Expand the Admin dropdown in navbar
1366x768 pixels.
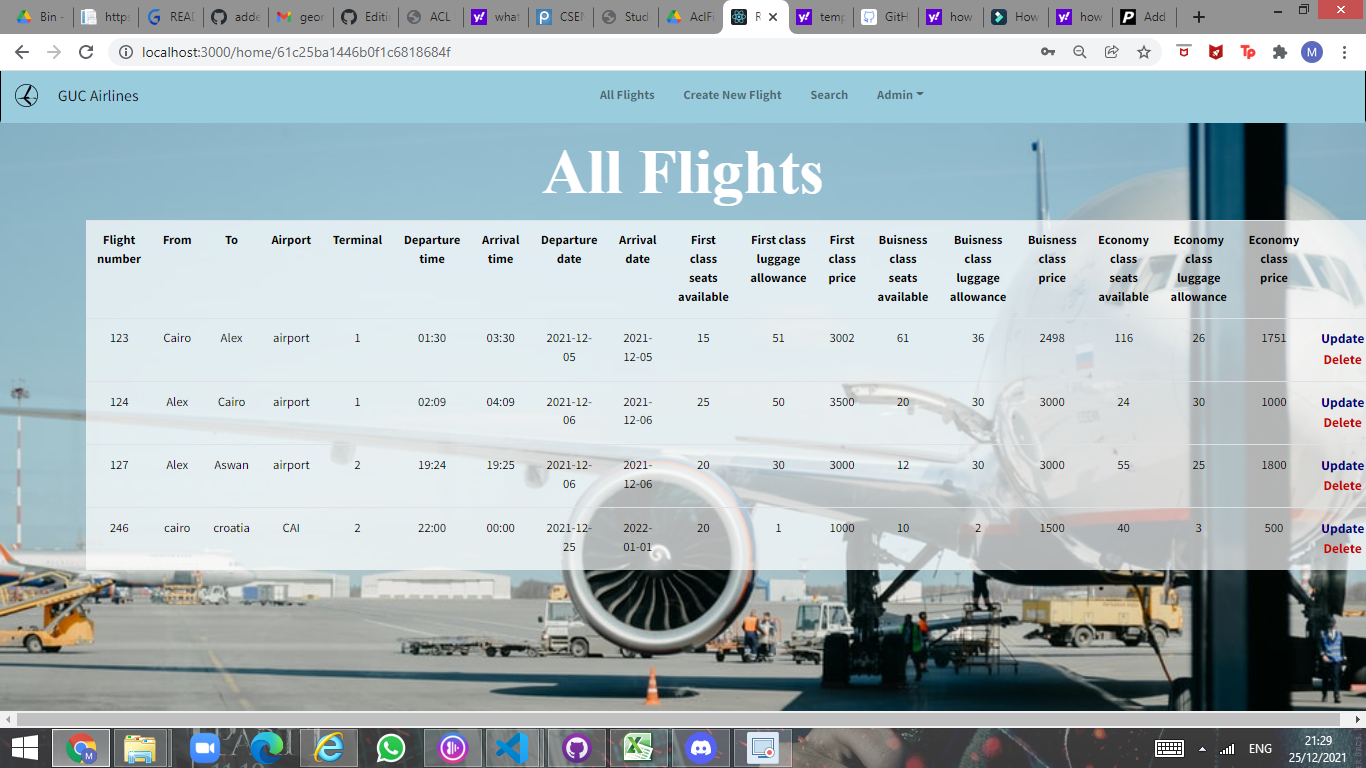pos(900,95)
